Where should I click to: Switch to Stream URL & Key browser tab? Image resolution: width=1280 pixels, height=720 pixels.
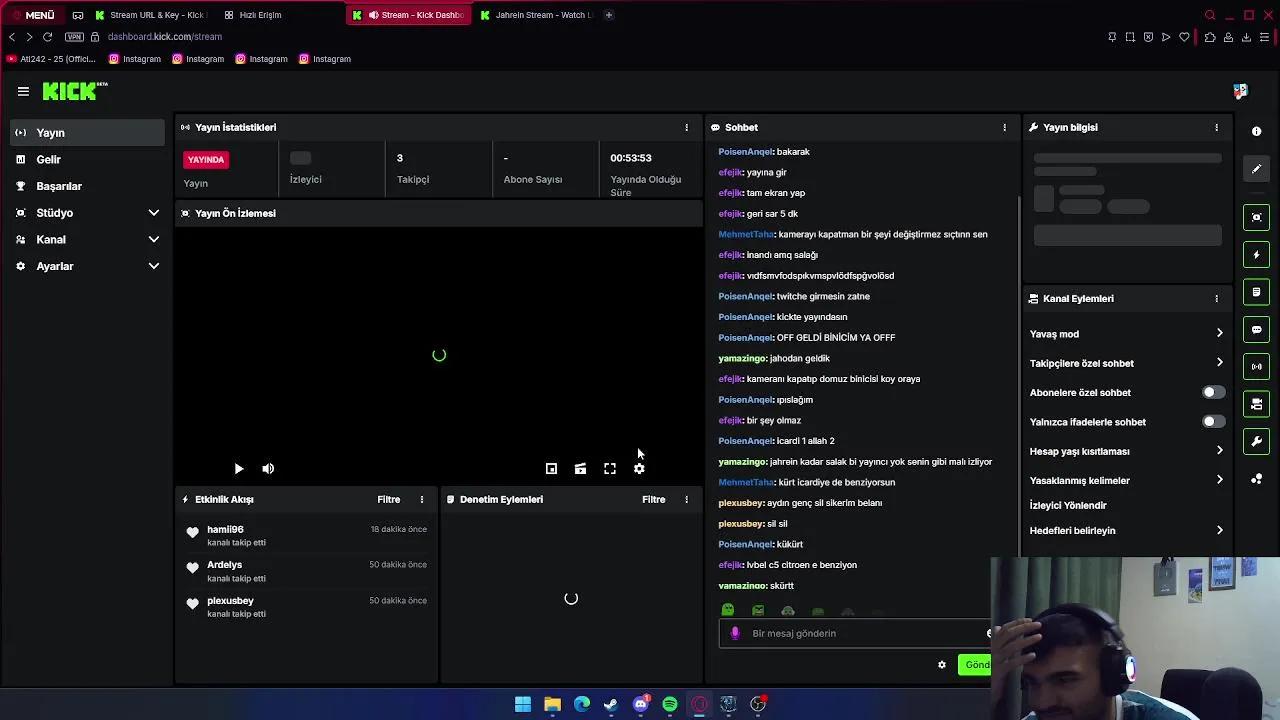(x=150, y=15)
